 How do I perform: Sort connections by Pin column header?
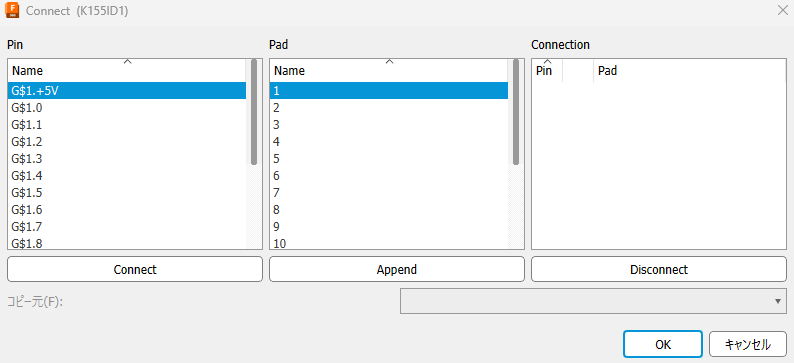(x=547, y=70)
